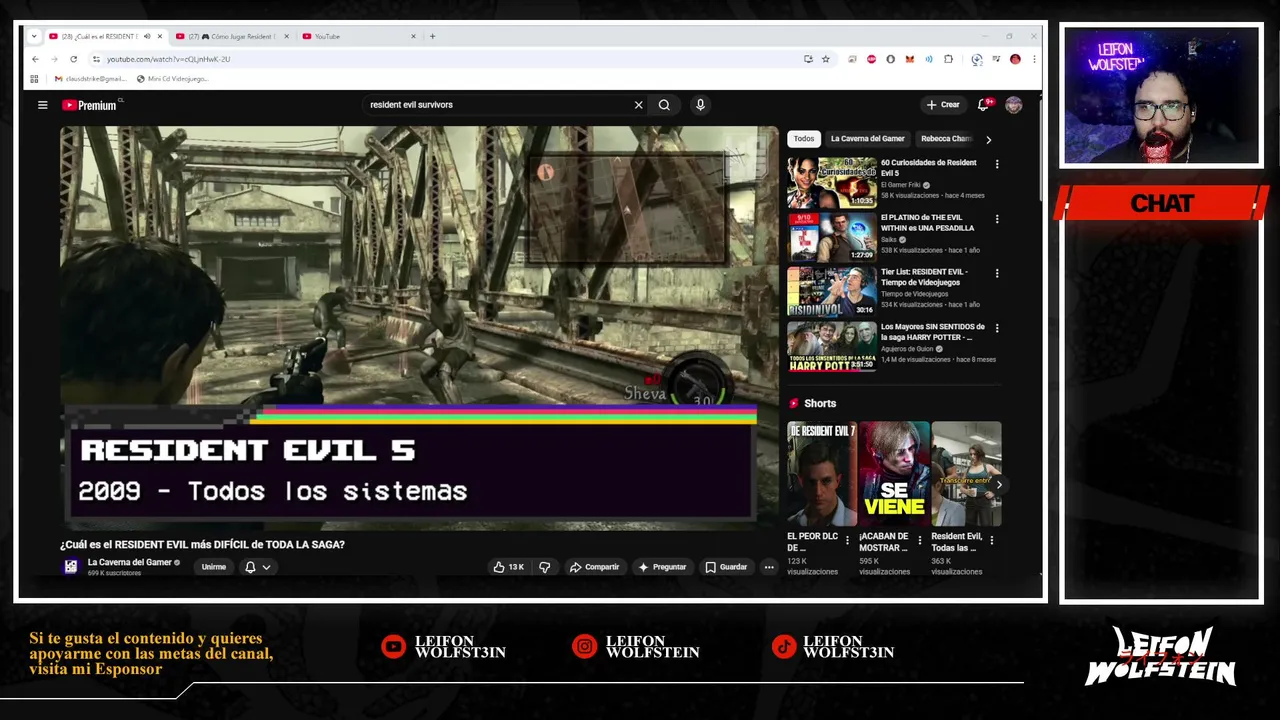Go back in browser

coord(35,59)
